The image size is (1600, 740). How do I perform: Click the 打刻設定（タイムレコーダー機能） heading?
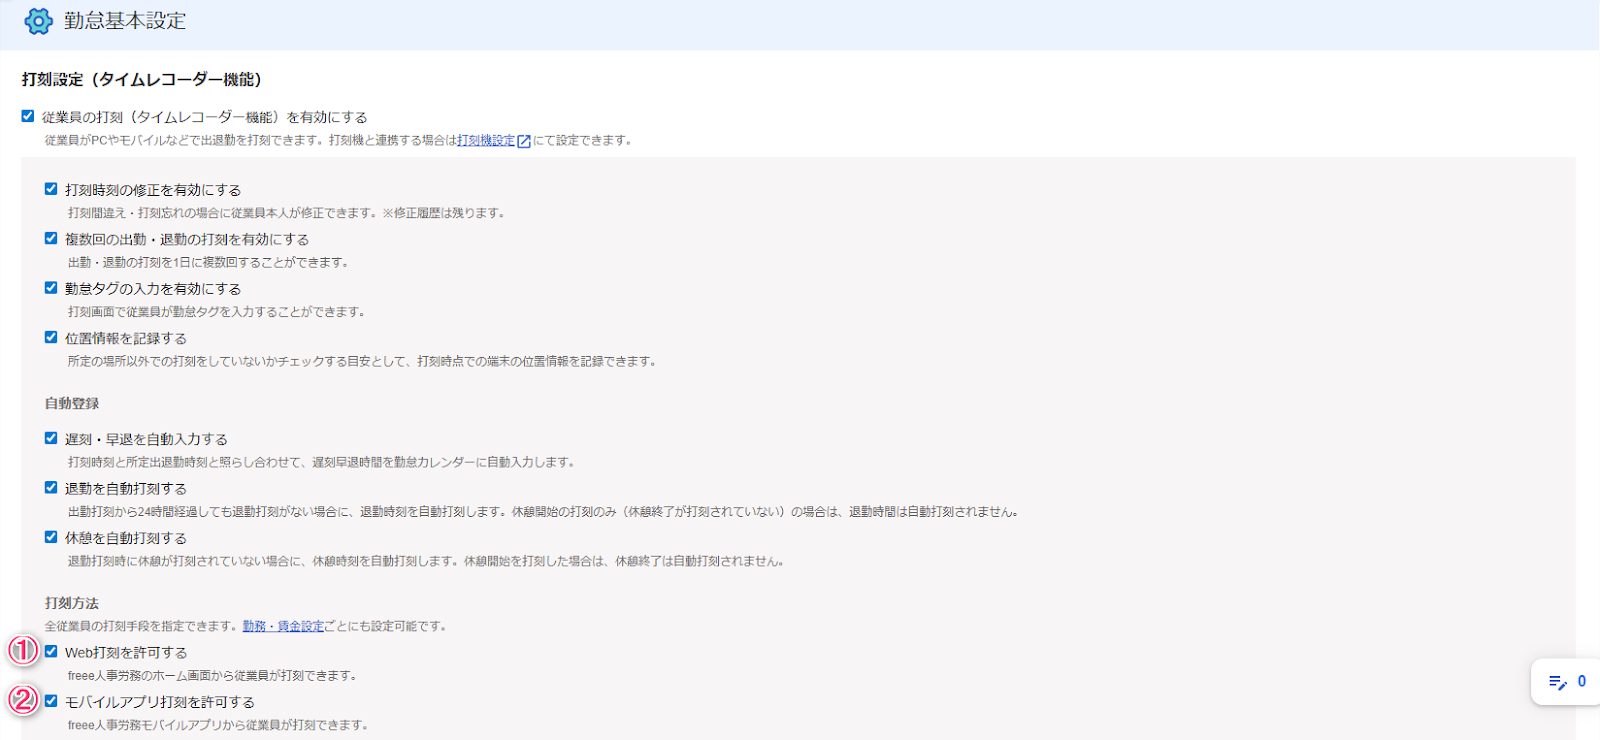(142, 79)
